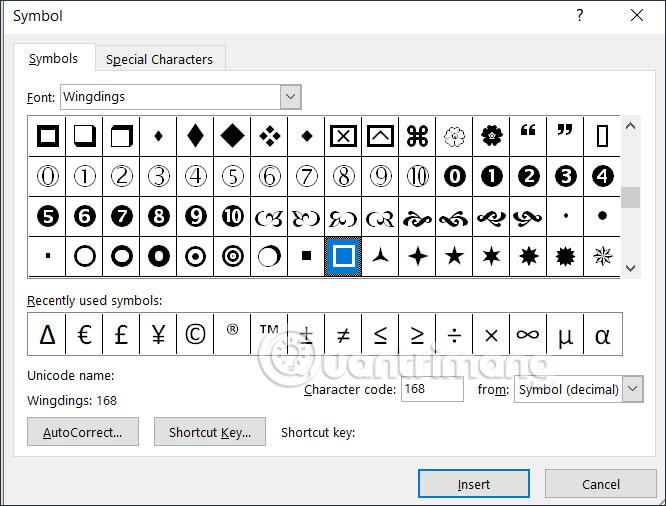Select the black circled number 0
Screen dimensions: 666x506
(454, 176)
